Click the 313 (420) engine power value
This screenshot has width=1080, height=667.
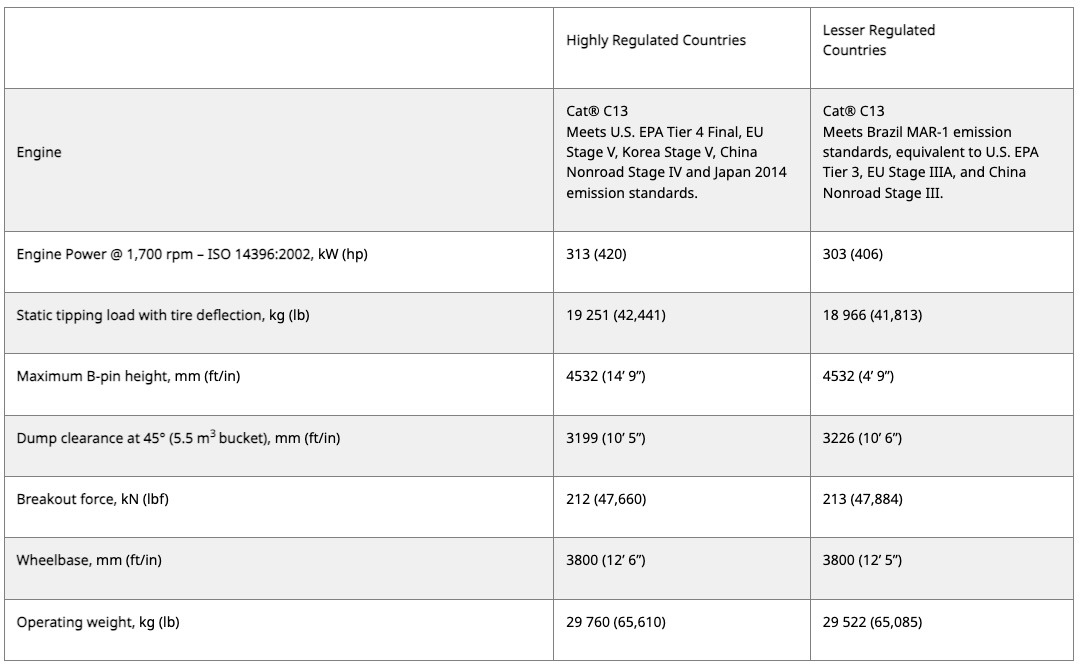pyautogui.click(x=598, y=254)
